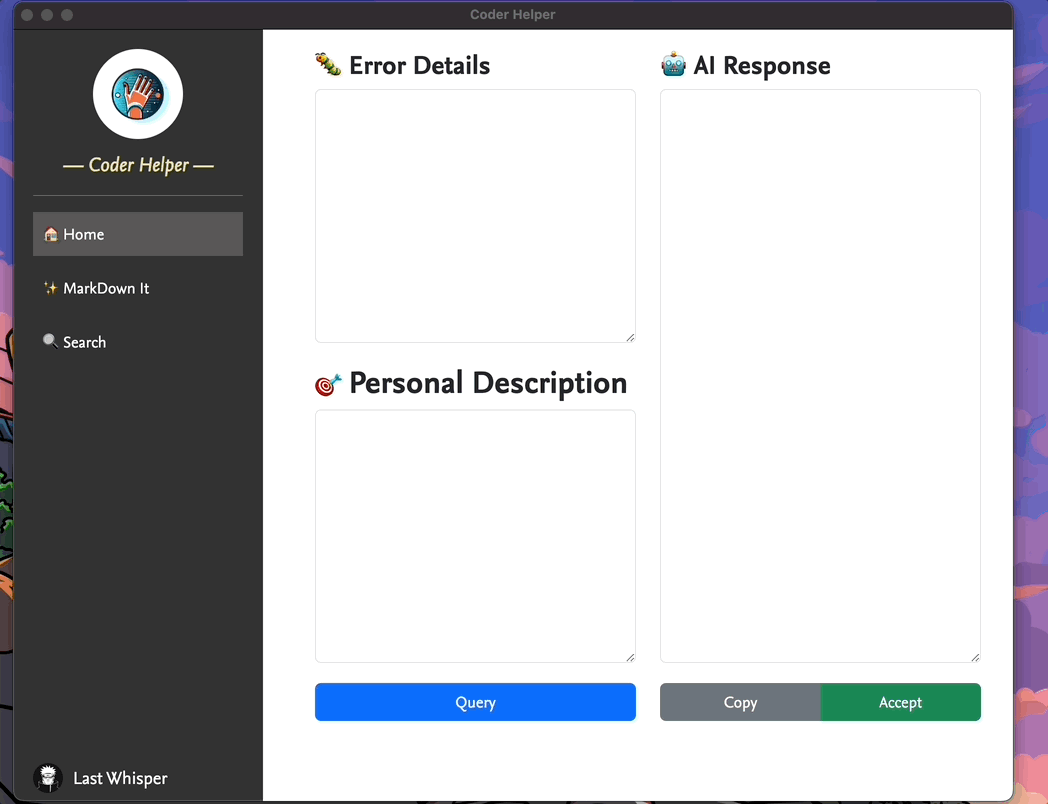
Task: Click the Personal Description heading
Action: (488, 384)
